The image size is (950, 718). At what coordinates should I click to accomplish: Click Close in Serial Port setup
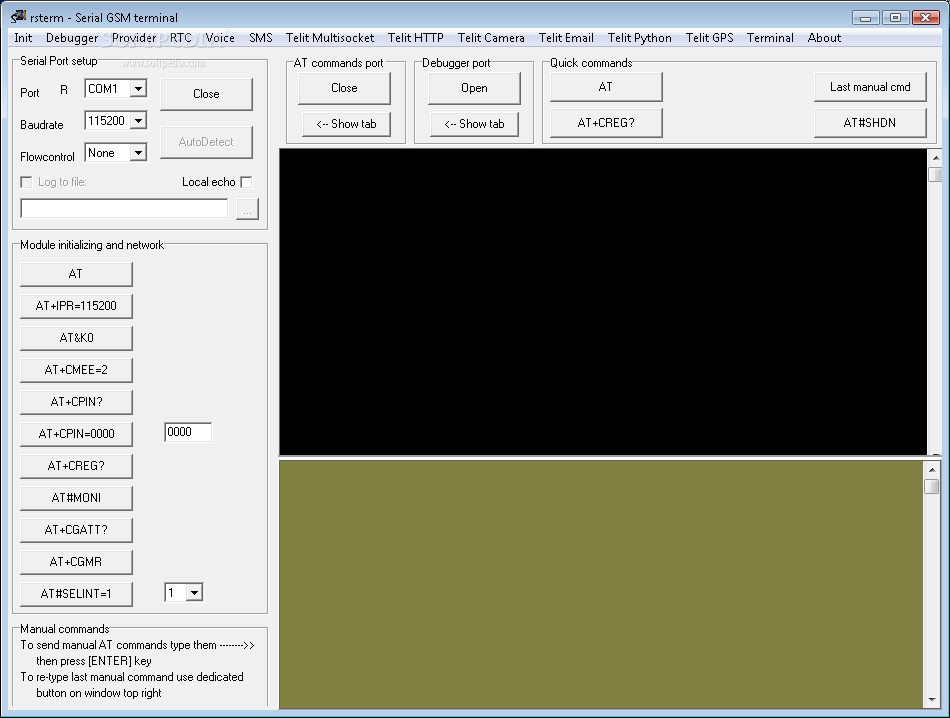(206, 94)
